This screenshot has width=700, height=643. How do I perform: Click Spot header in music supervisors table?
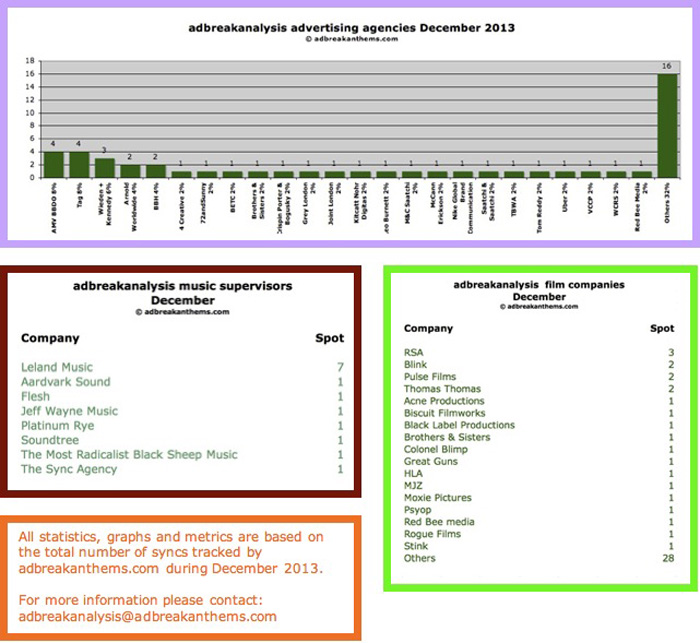329,338
